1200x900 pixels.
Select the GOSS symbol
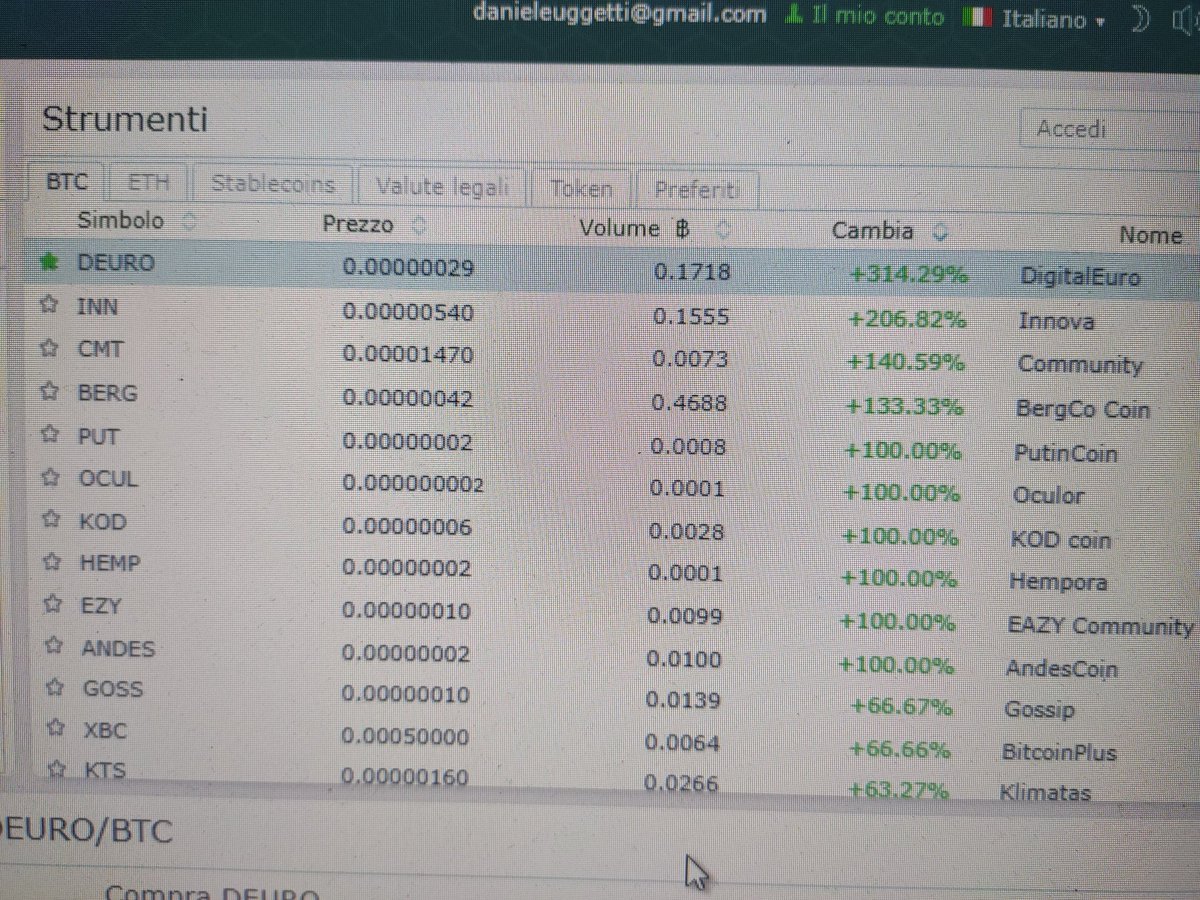[x=113, y=689]
